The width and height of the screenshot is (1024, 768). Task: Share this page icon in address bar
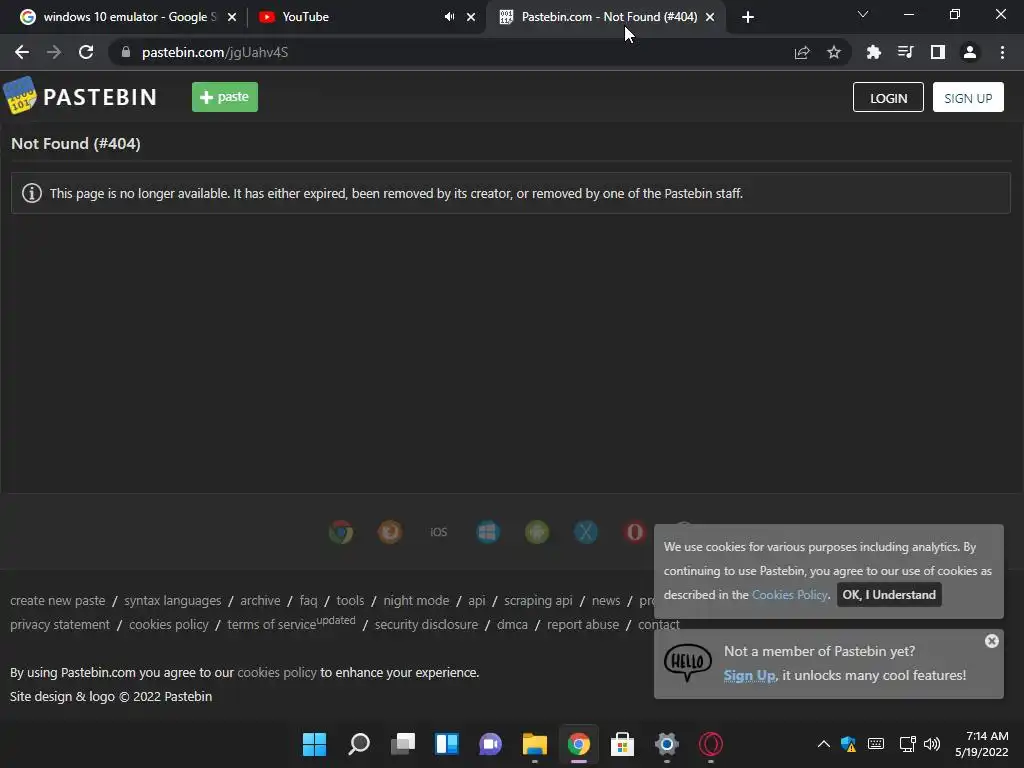pyautogui.click(x=802, y=52)
